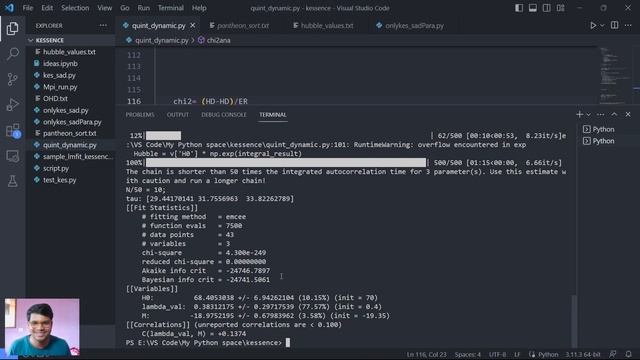Open the File menu
640x360 pixels.
(x=28, y=8)
